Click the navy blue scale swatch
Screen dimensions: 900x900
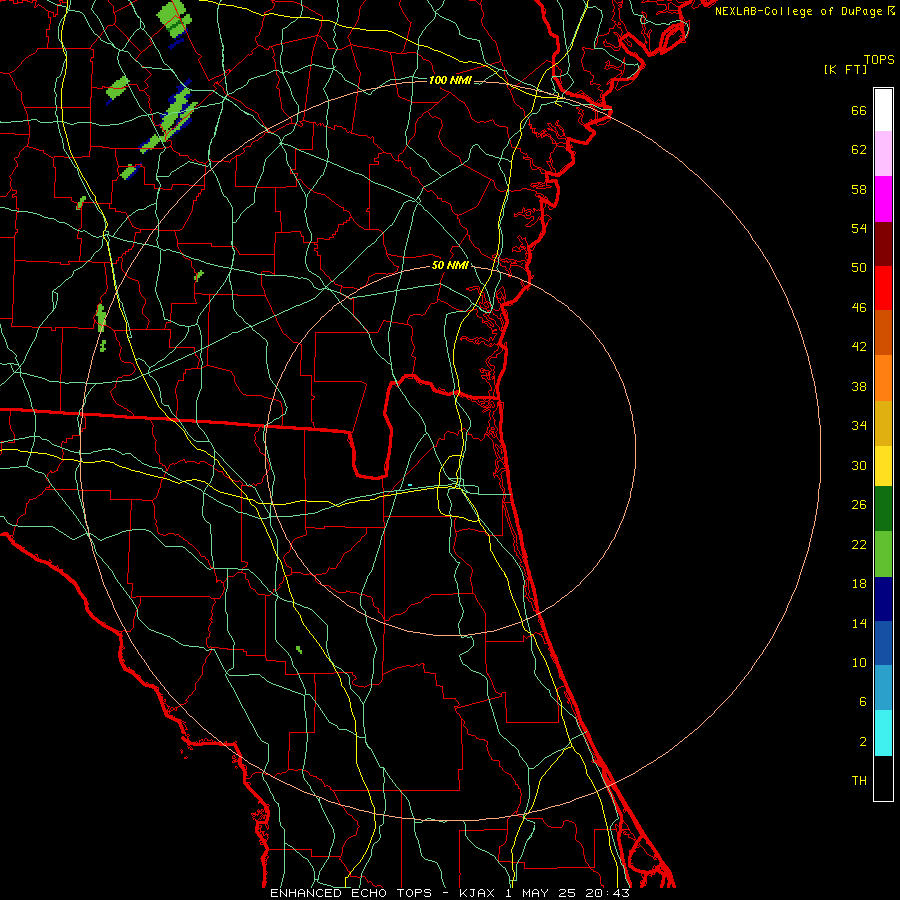coord(883,599)
